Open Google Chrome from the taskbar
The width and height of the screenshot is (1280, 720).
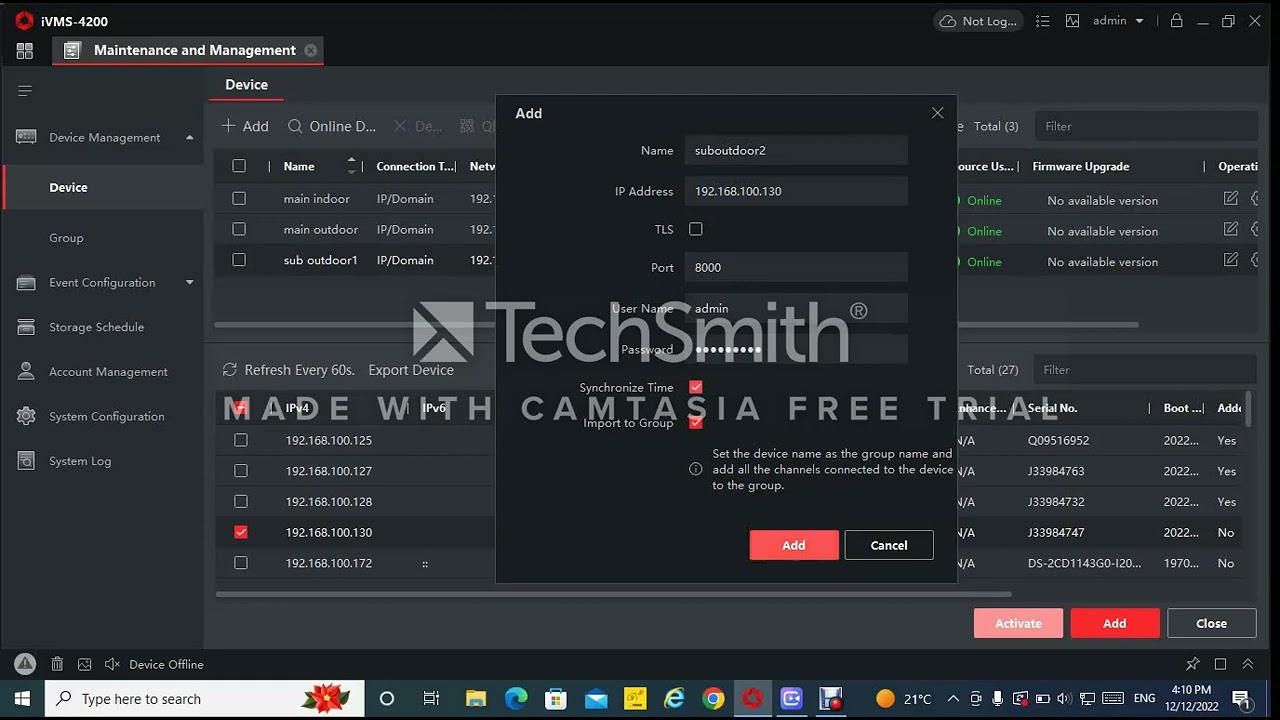(x=713, y=698)
